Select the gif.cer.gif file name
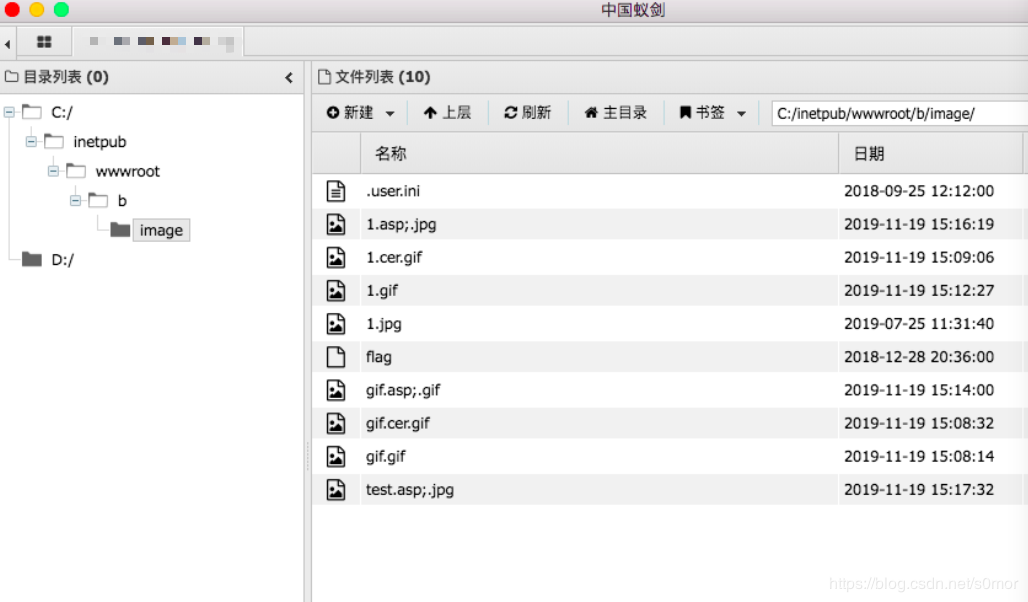The width and height of the screenshot is (1028, 602). (x=398, y=423)
